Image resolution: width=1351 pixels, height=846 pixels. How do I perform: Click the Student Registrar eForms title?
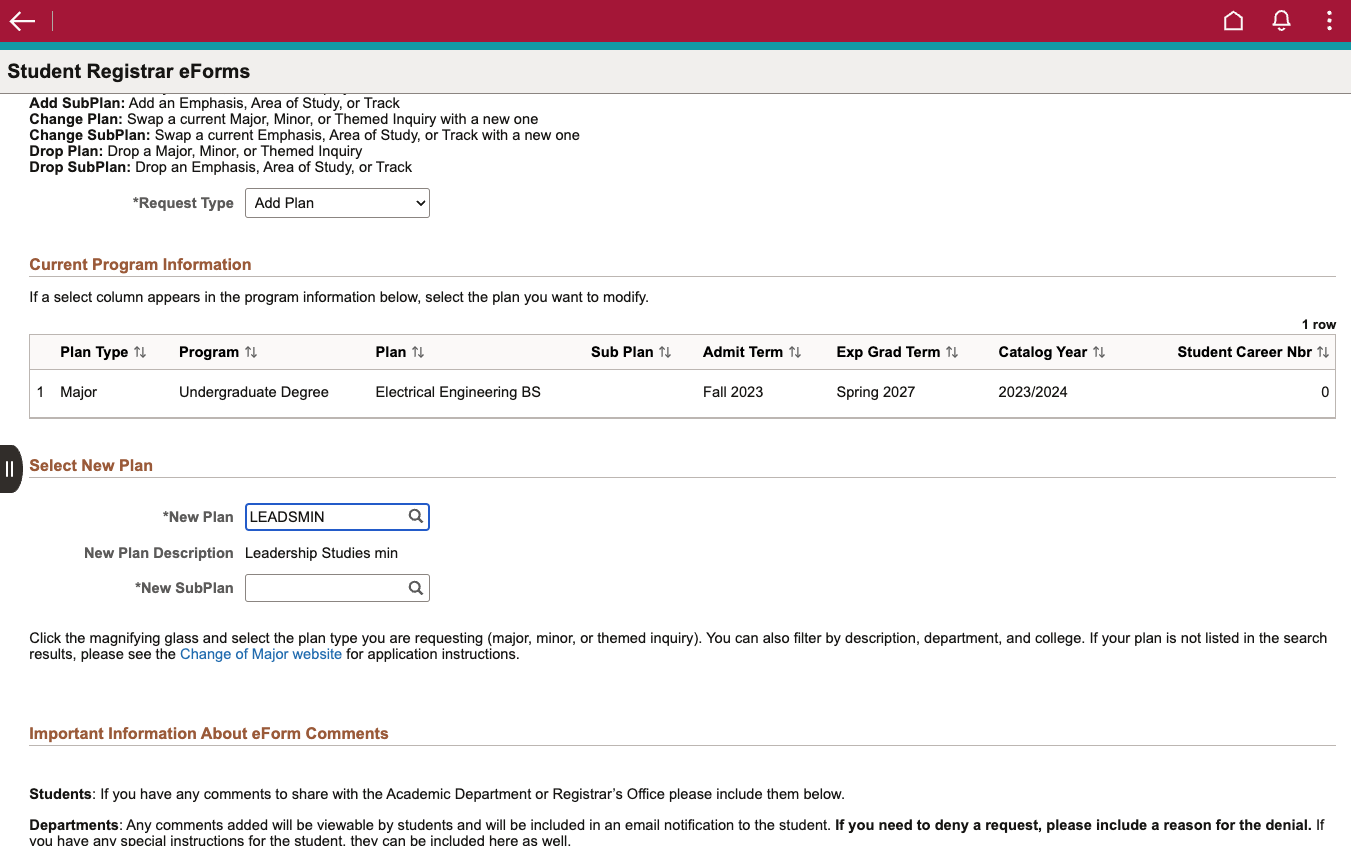(x=129, y=72)
